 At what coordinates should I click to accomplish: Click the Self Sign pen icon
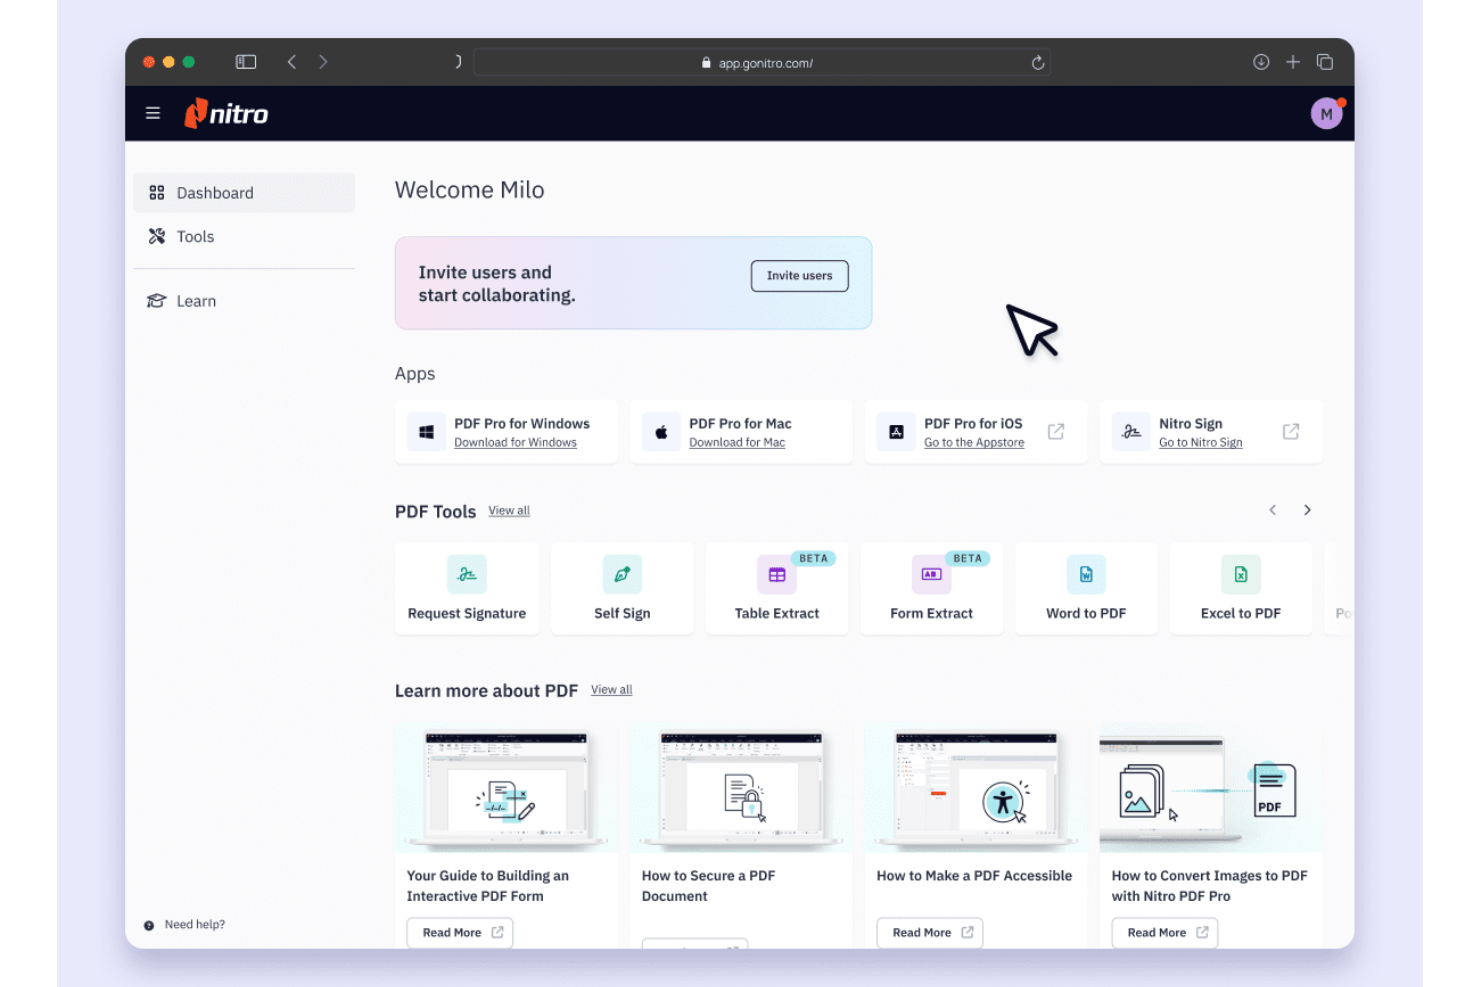coord(622,574)
